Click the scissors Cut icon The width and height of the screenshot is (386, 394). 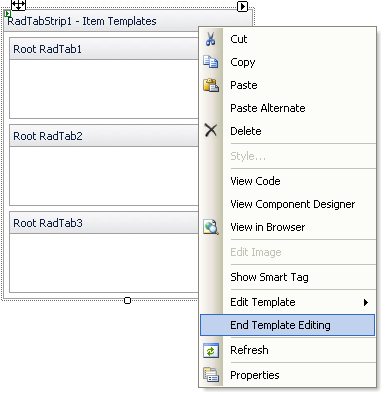pyautogui.click(x=211, y=39)
